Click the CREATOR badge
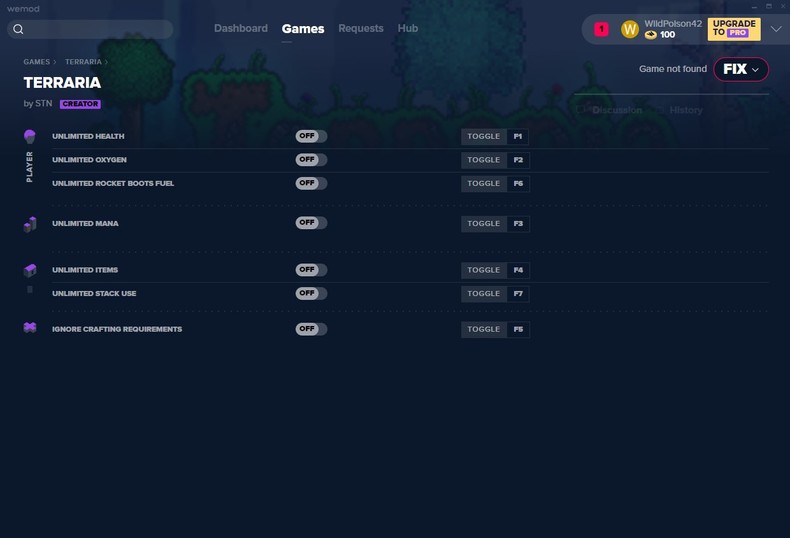Viewport: 790px width, 538px height. (80, 104)
